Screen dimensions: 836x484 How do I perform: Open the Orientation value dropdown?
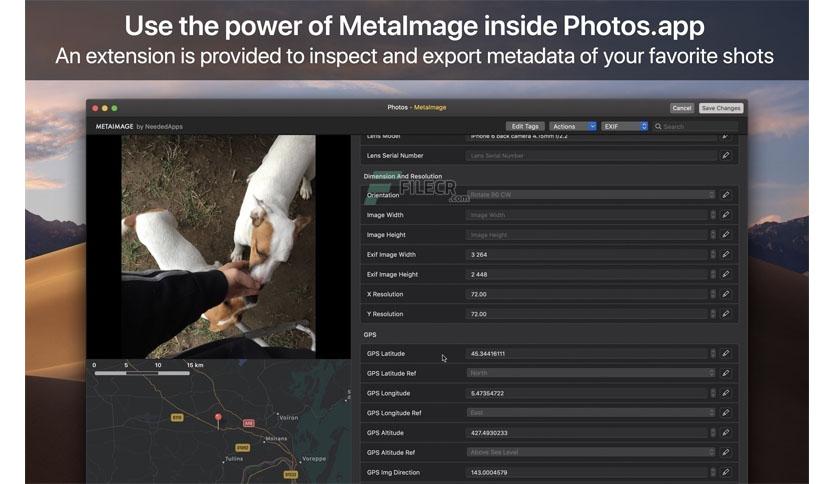point(591,195)
